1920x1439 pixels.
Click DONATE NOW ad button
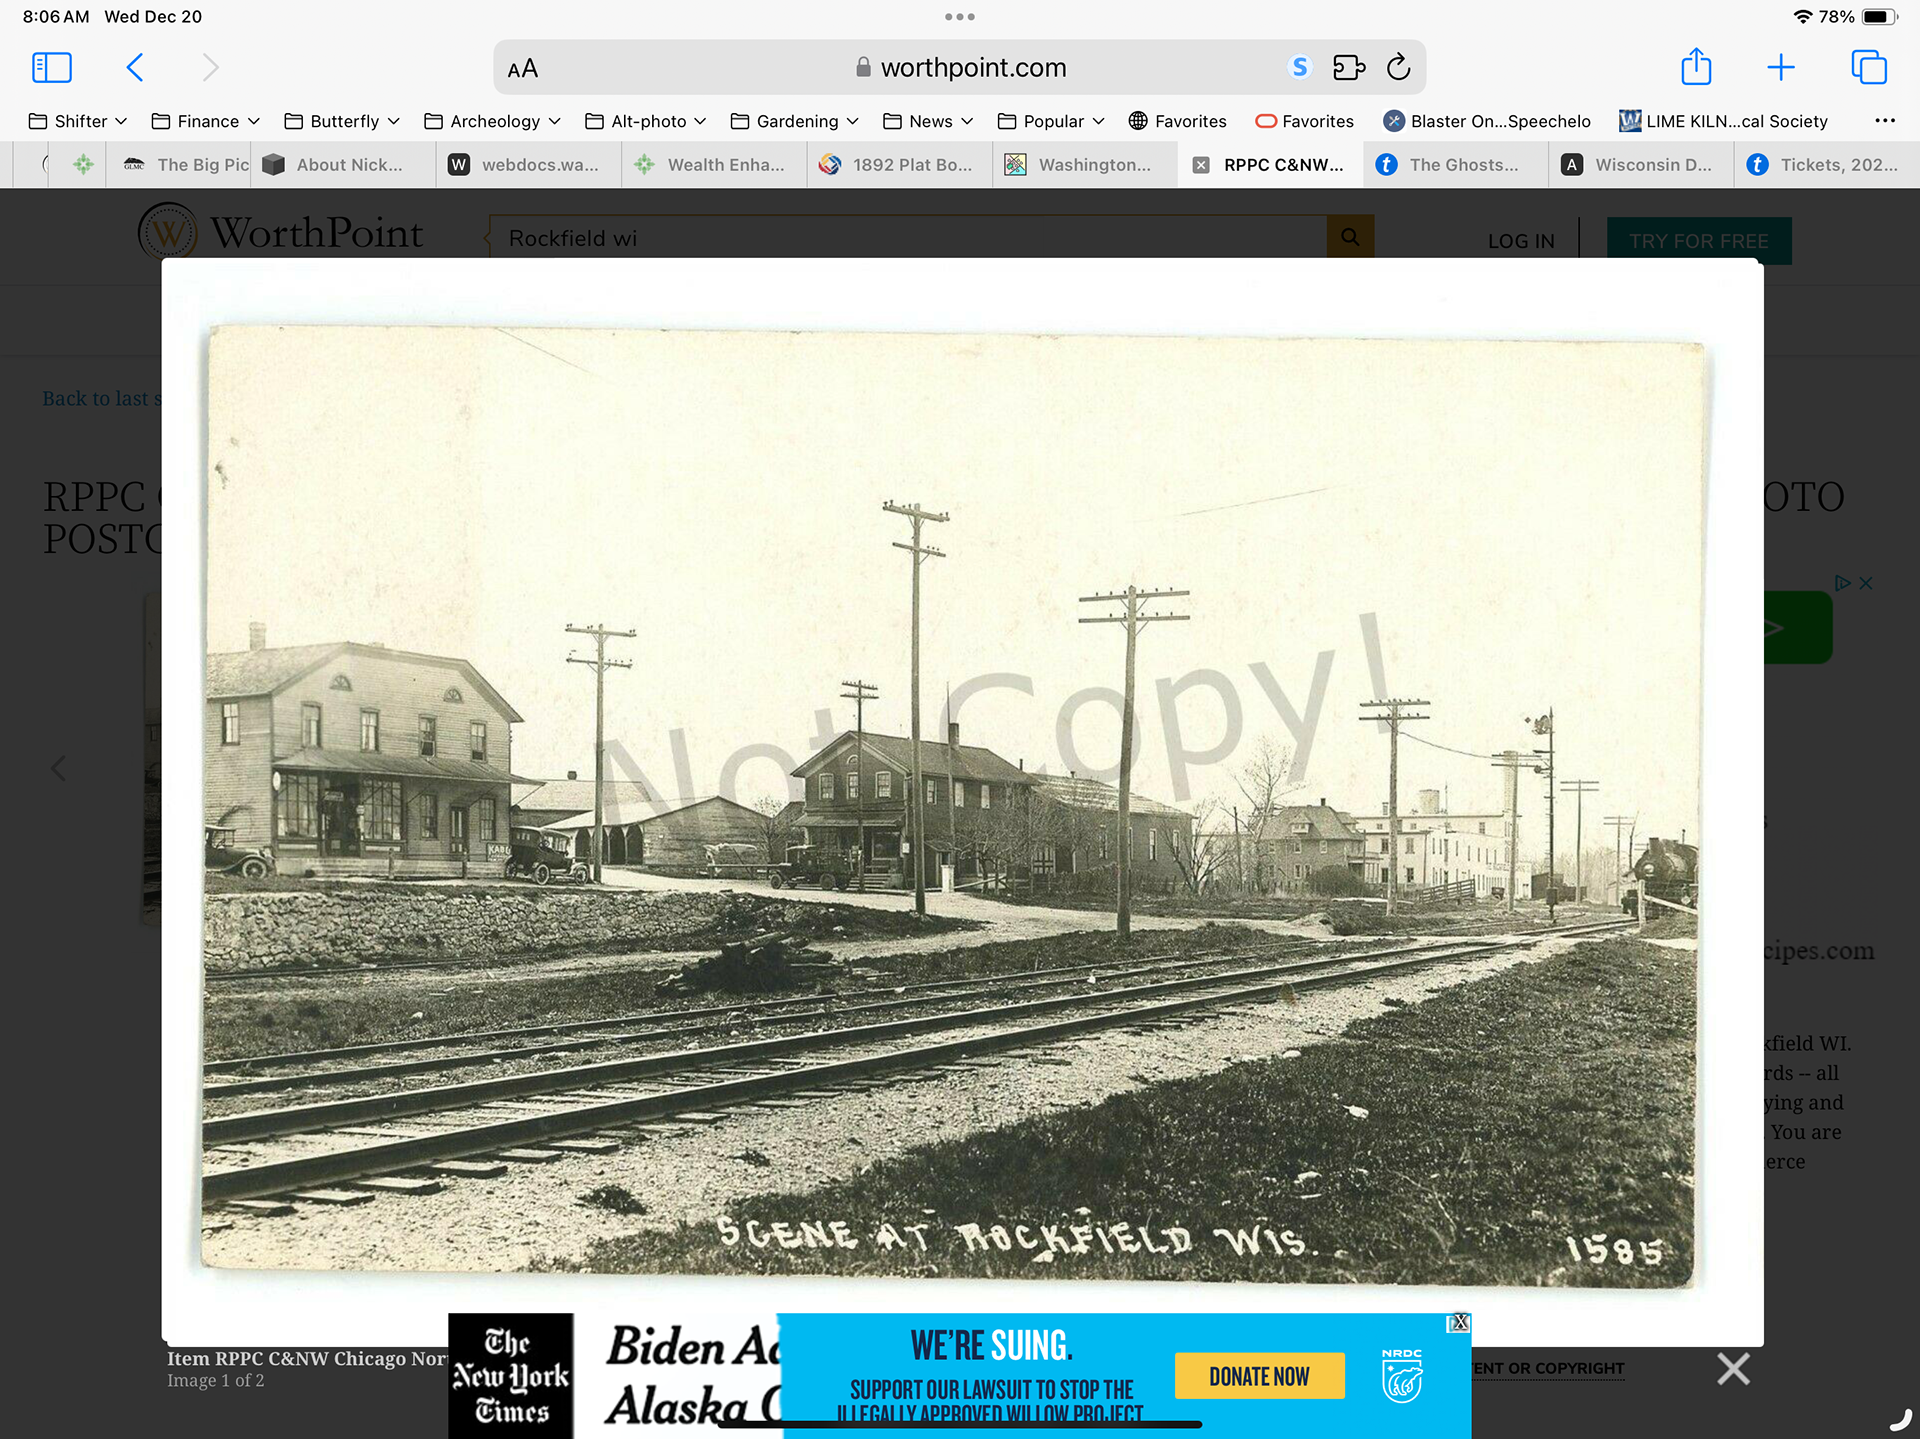[1259, 1376]
